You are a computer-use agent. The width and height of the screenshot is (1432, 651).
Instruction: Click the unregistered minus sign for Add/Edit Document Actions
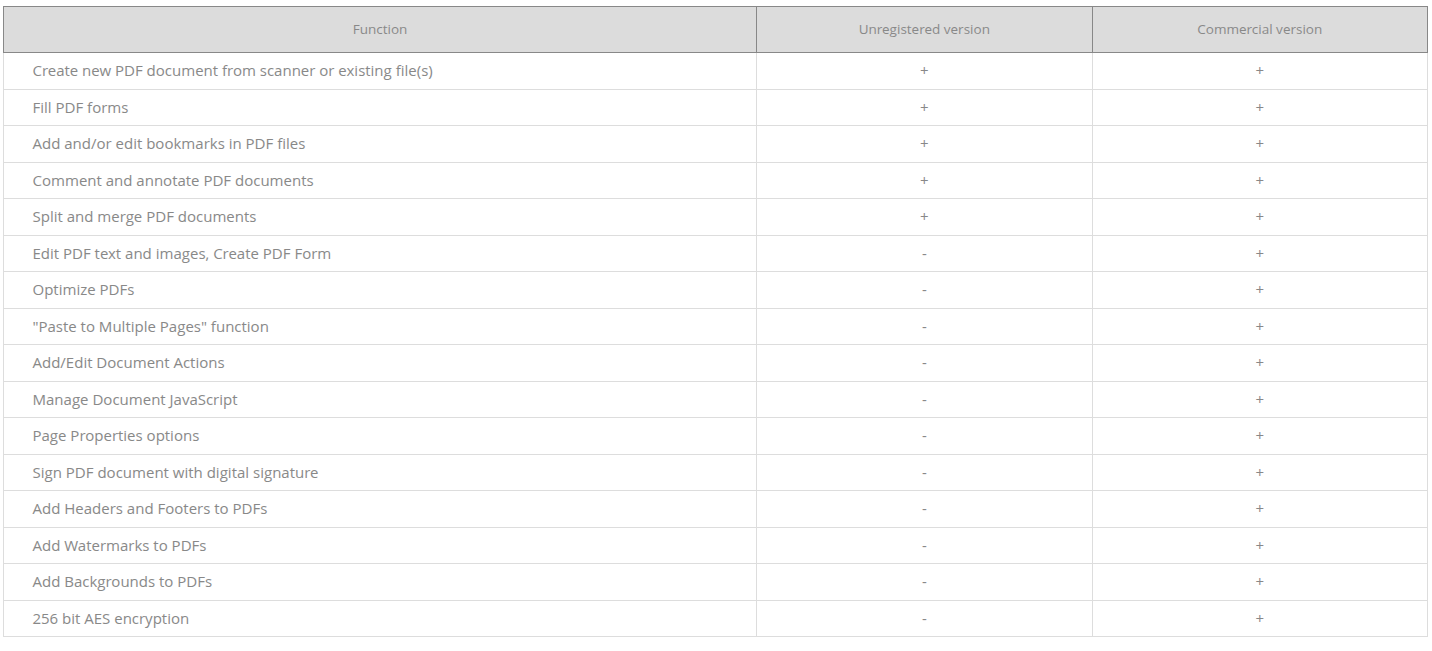(x=924, y=363)
